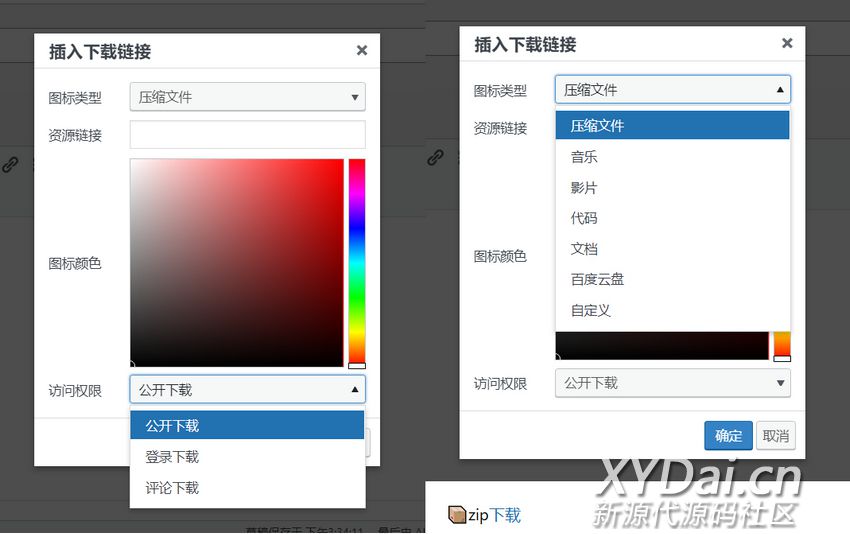This screenshot has height=534, width=850.
Task: Pick 文档 from icon type list
Action: 584,249
